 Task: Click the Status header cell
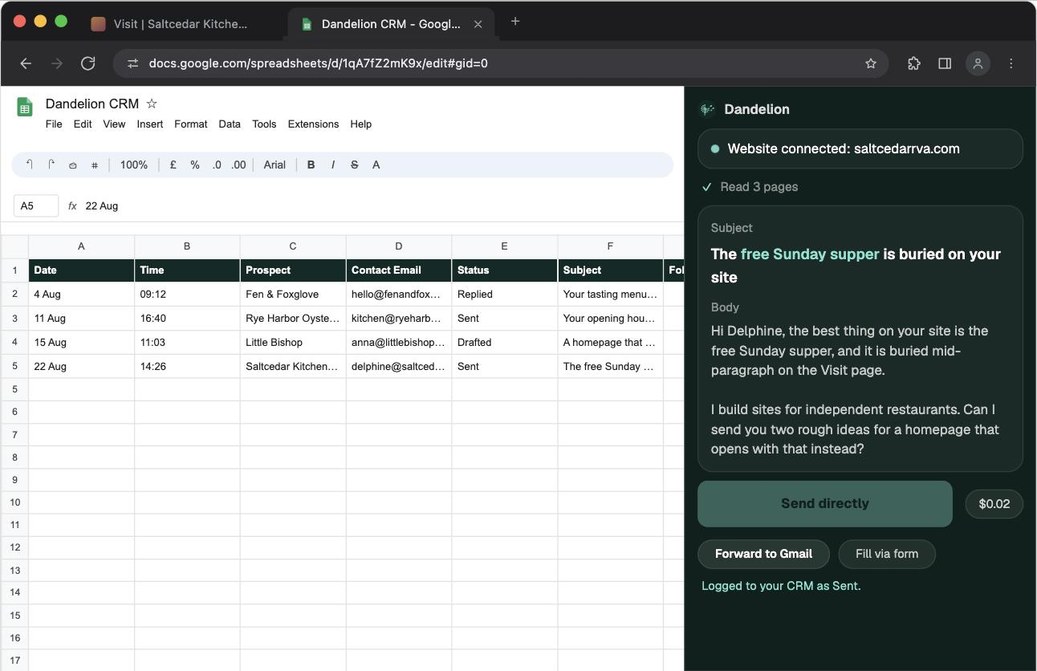505,270
